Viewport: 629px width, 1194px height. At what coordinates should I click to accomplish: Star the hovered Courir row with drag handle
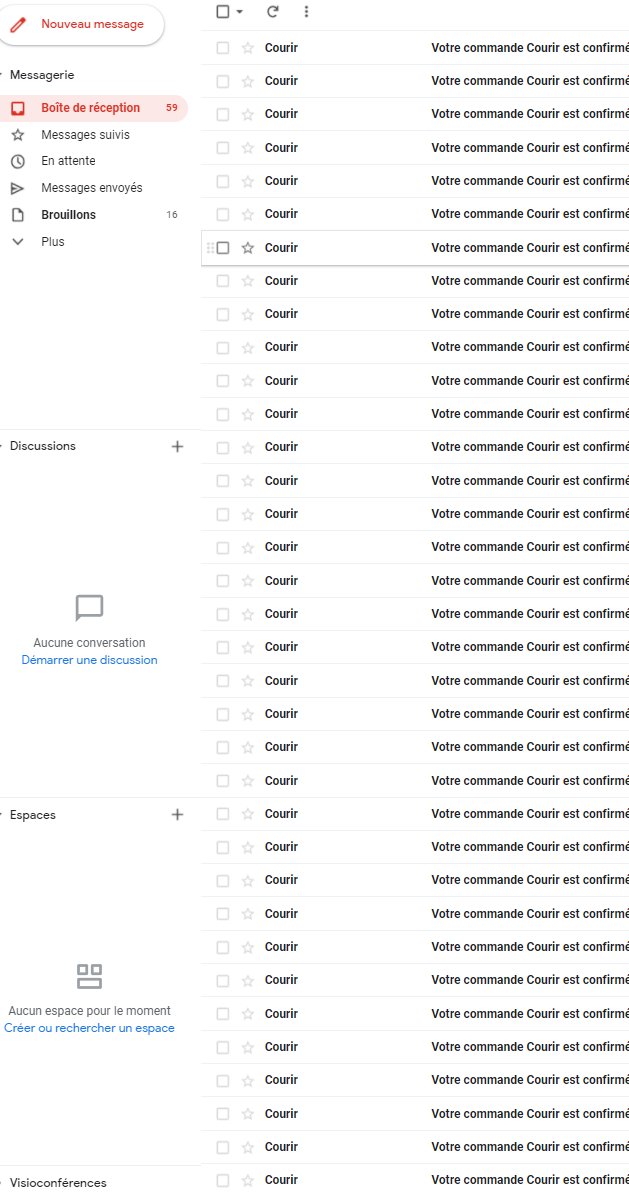247,247
